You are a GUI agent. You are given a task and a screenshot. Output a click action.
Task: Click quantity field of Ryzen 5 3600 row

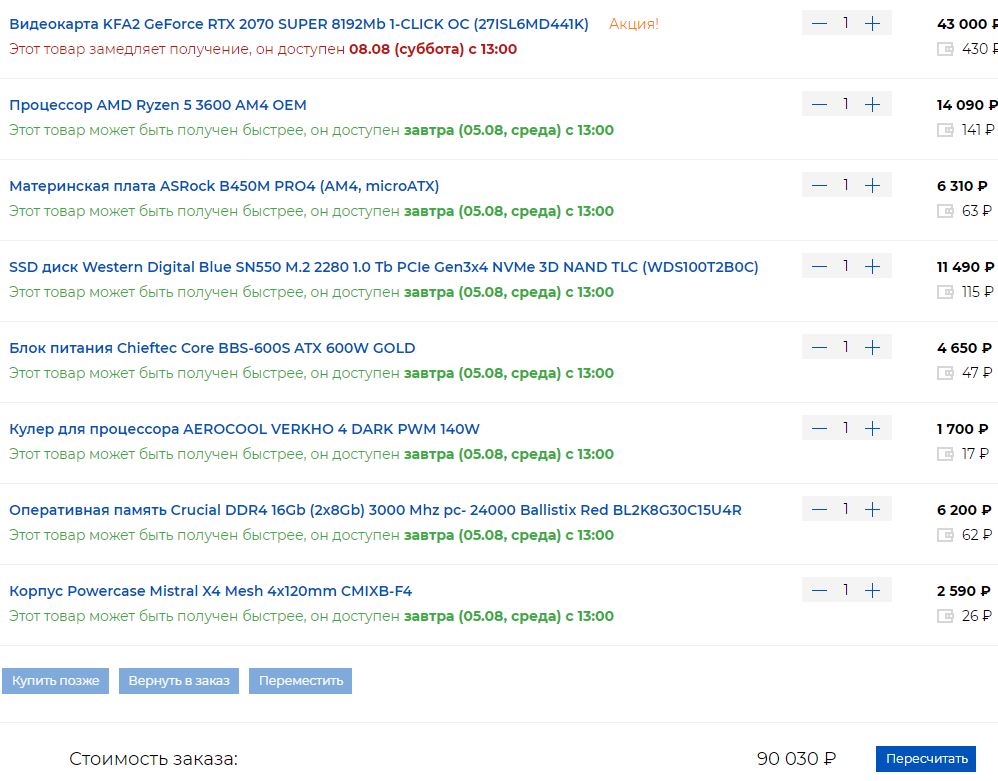point(846,104)
